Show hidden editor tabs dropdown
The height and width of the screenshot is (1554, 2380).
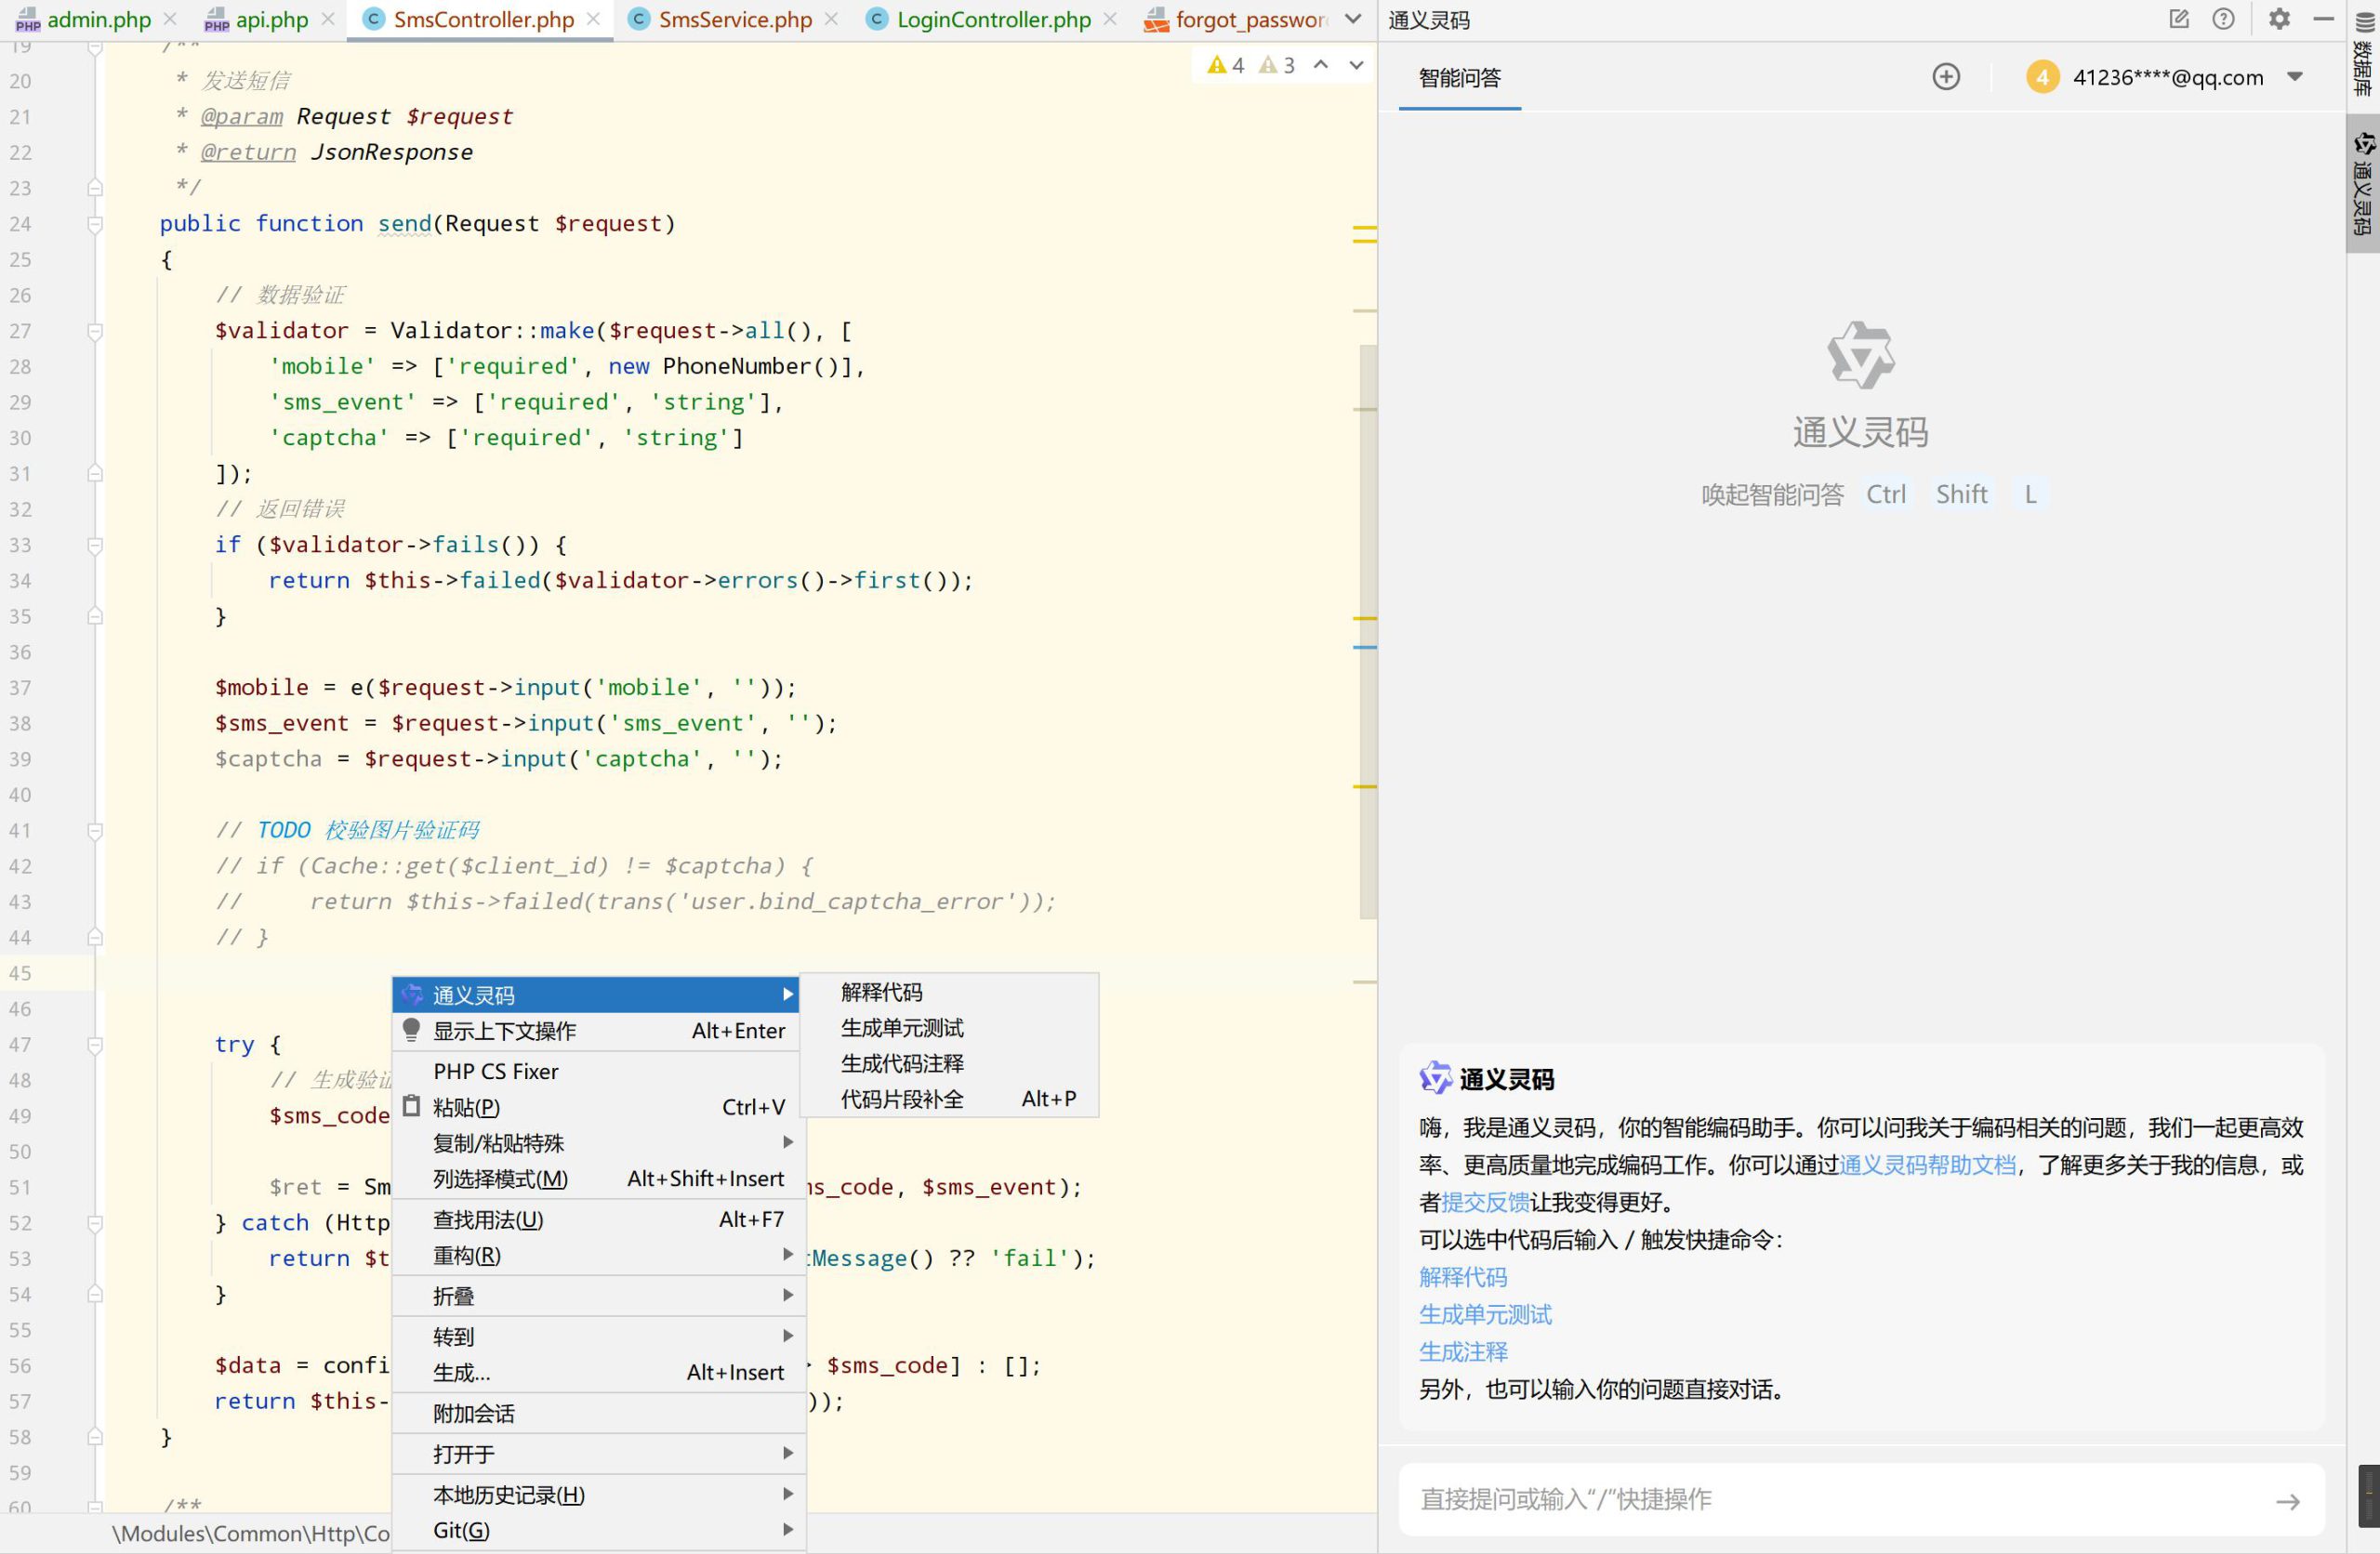(1353, 19)
